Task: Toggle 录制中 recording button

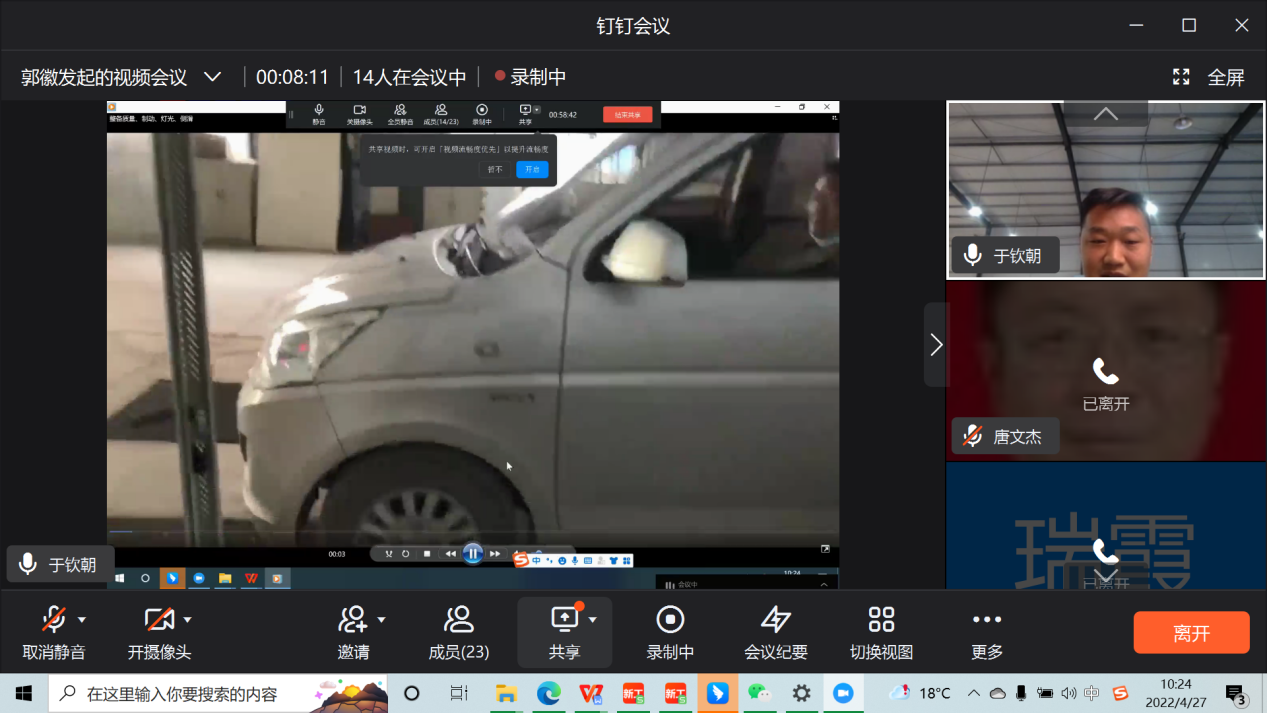Action: click(670, 621)
